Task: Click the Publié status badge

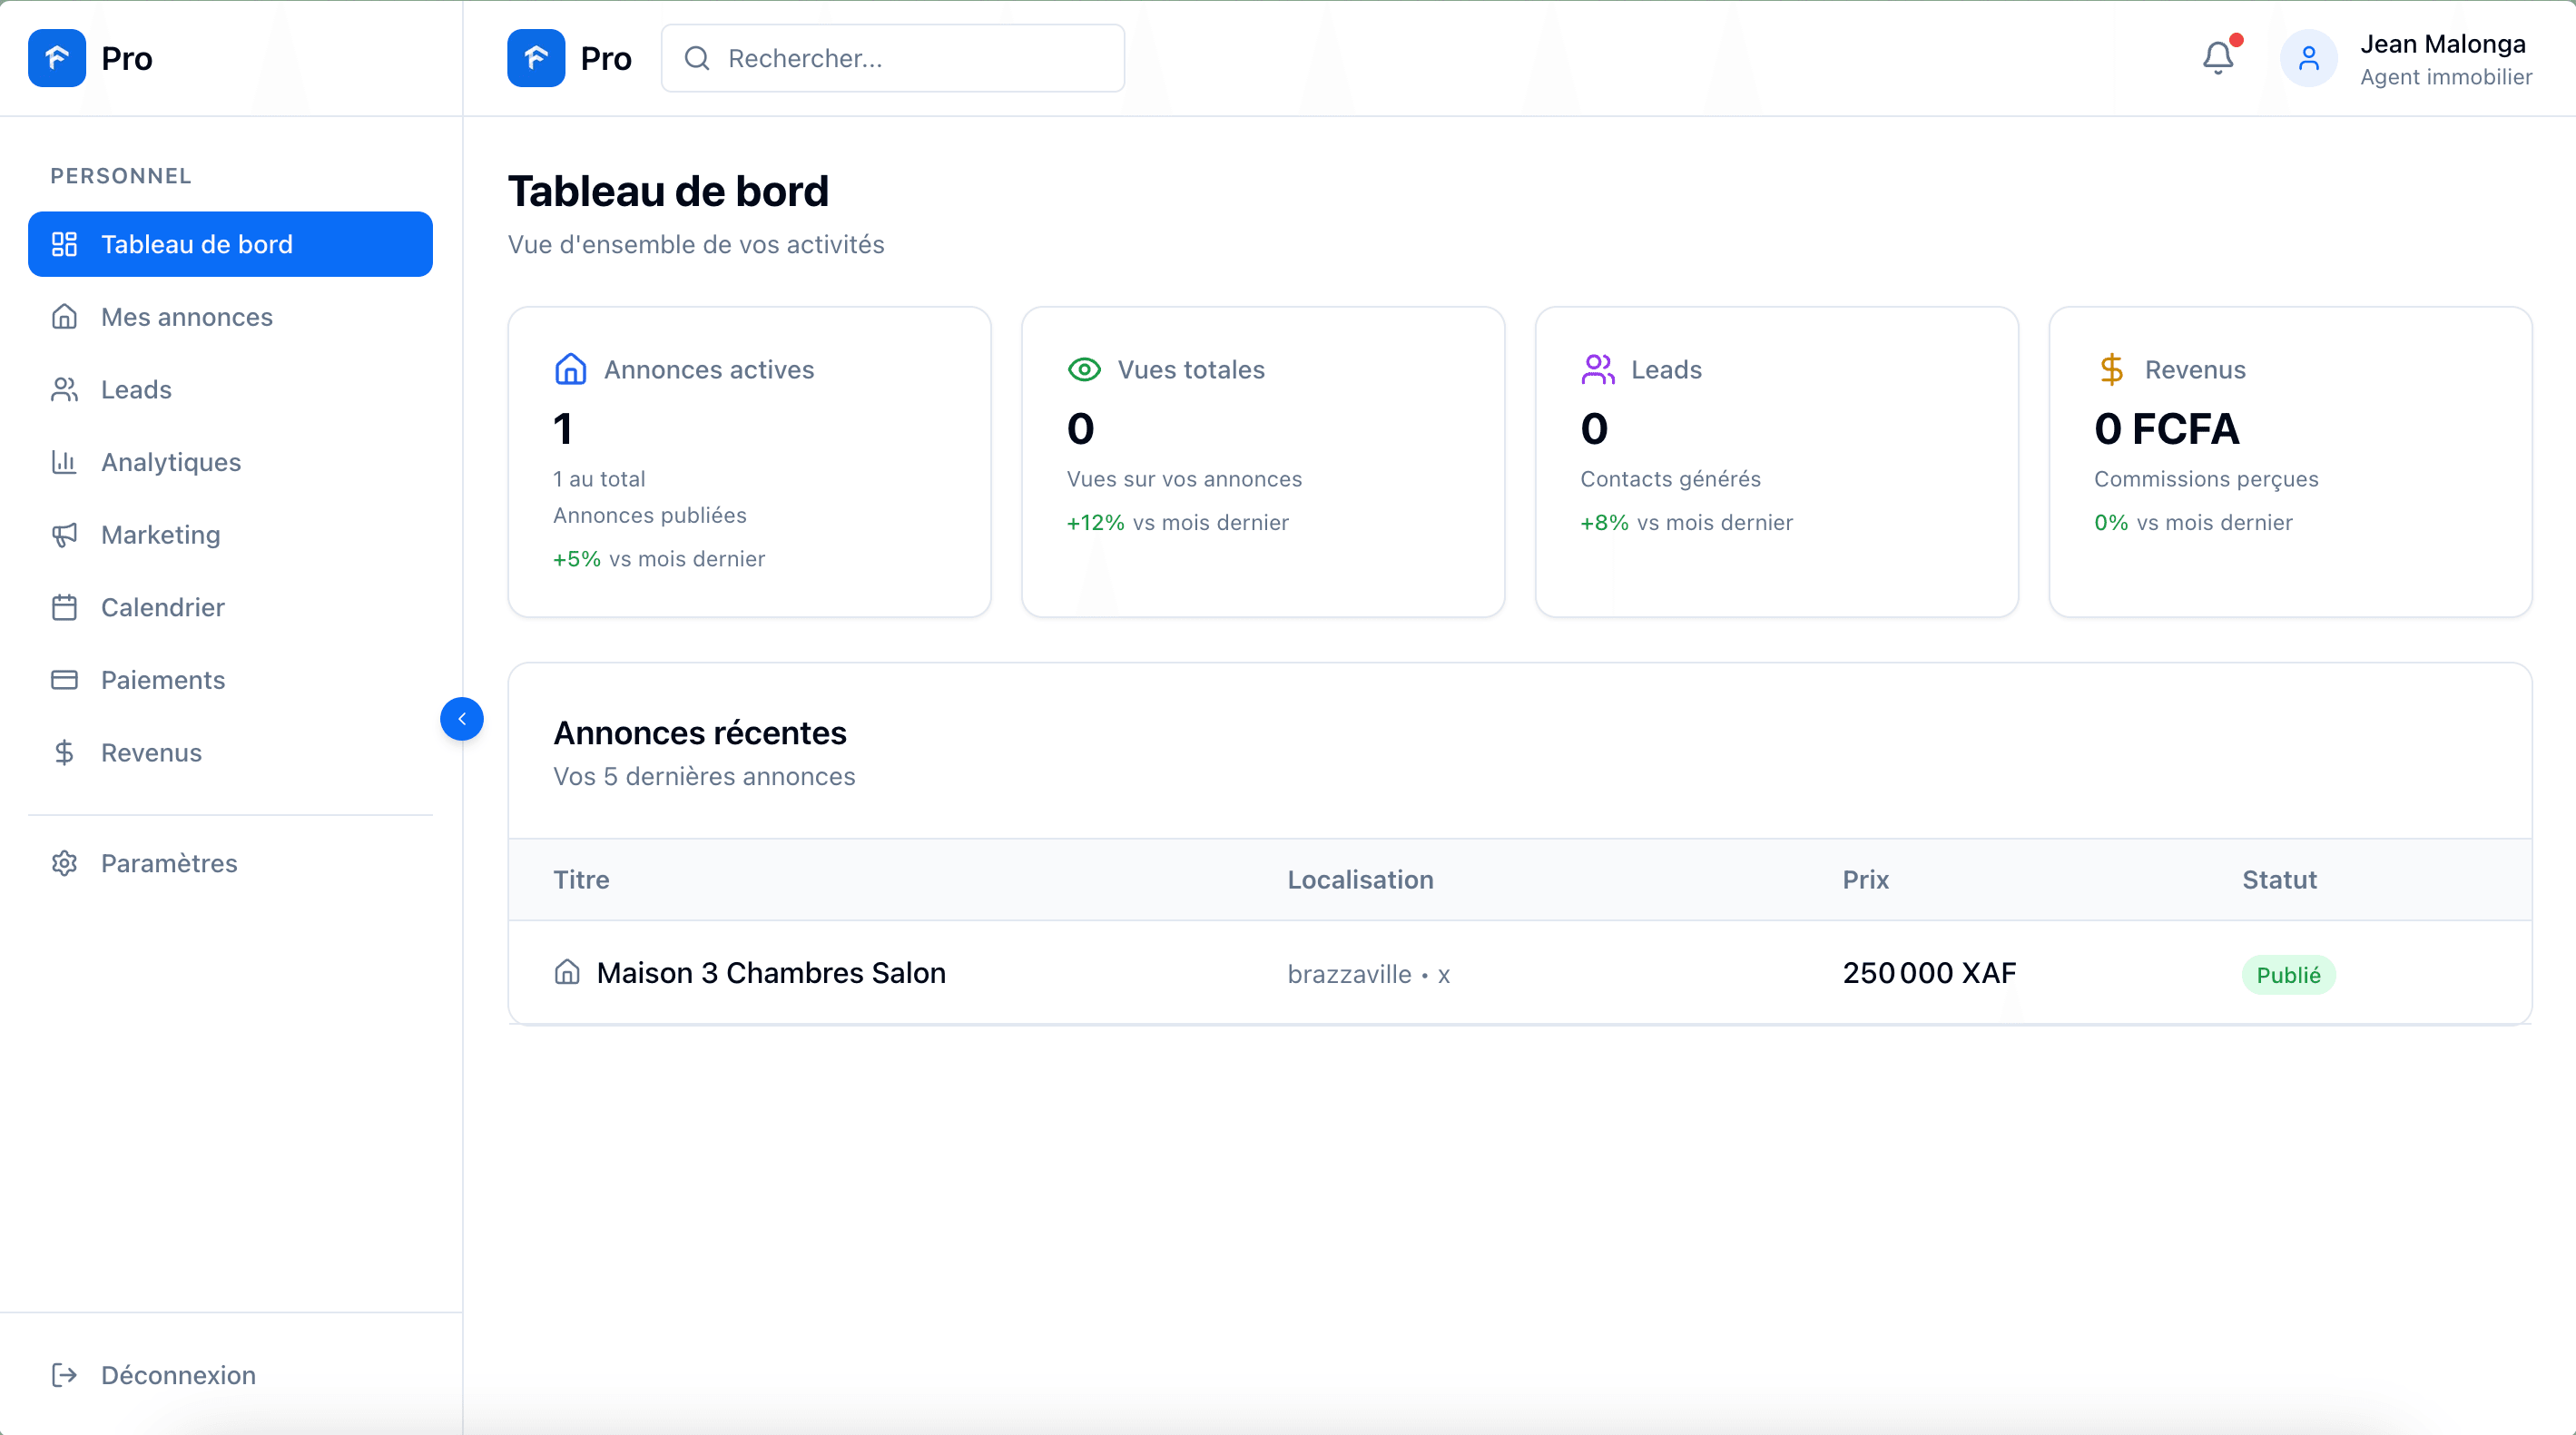Action: pyautogui.click(x=2289, y=974)
